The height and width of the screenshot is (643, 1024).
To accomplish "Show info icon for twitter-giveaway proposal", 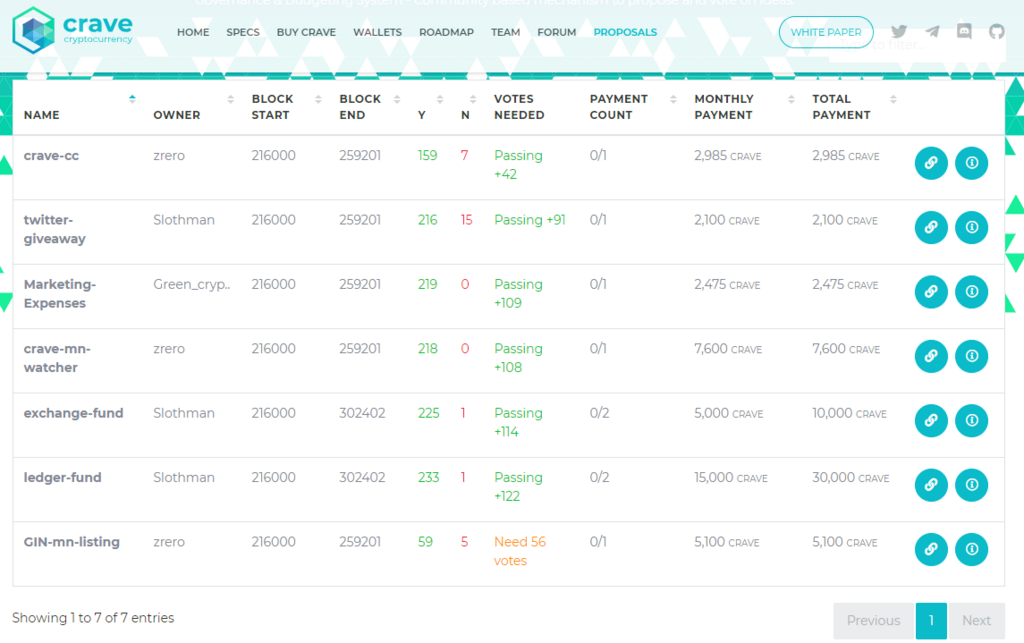I will pyautogui.click(x=971, y=227).
